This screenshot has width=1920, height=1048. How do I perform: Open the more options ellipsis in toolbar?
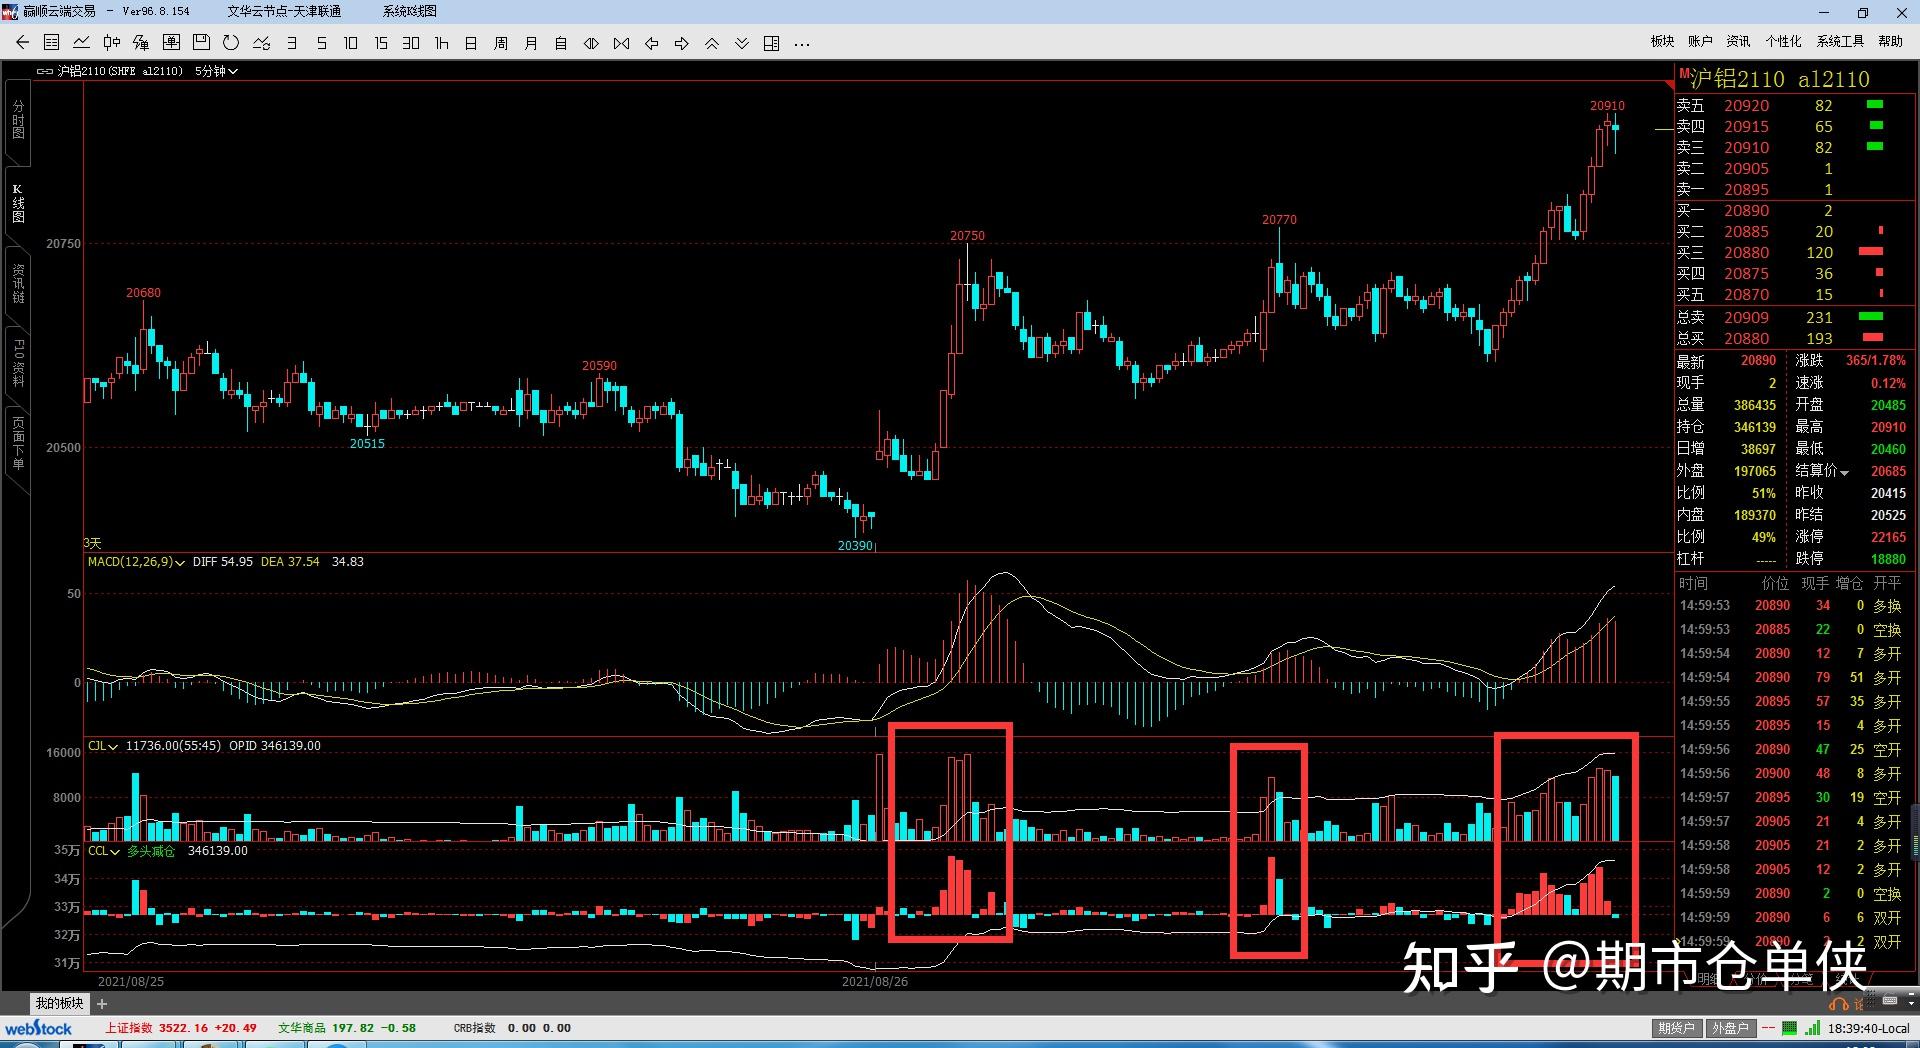pyautogui.click(x=801, y=43)
